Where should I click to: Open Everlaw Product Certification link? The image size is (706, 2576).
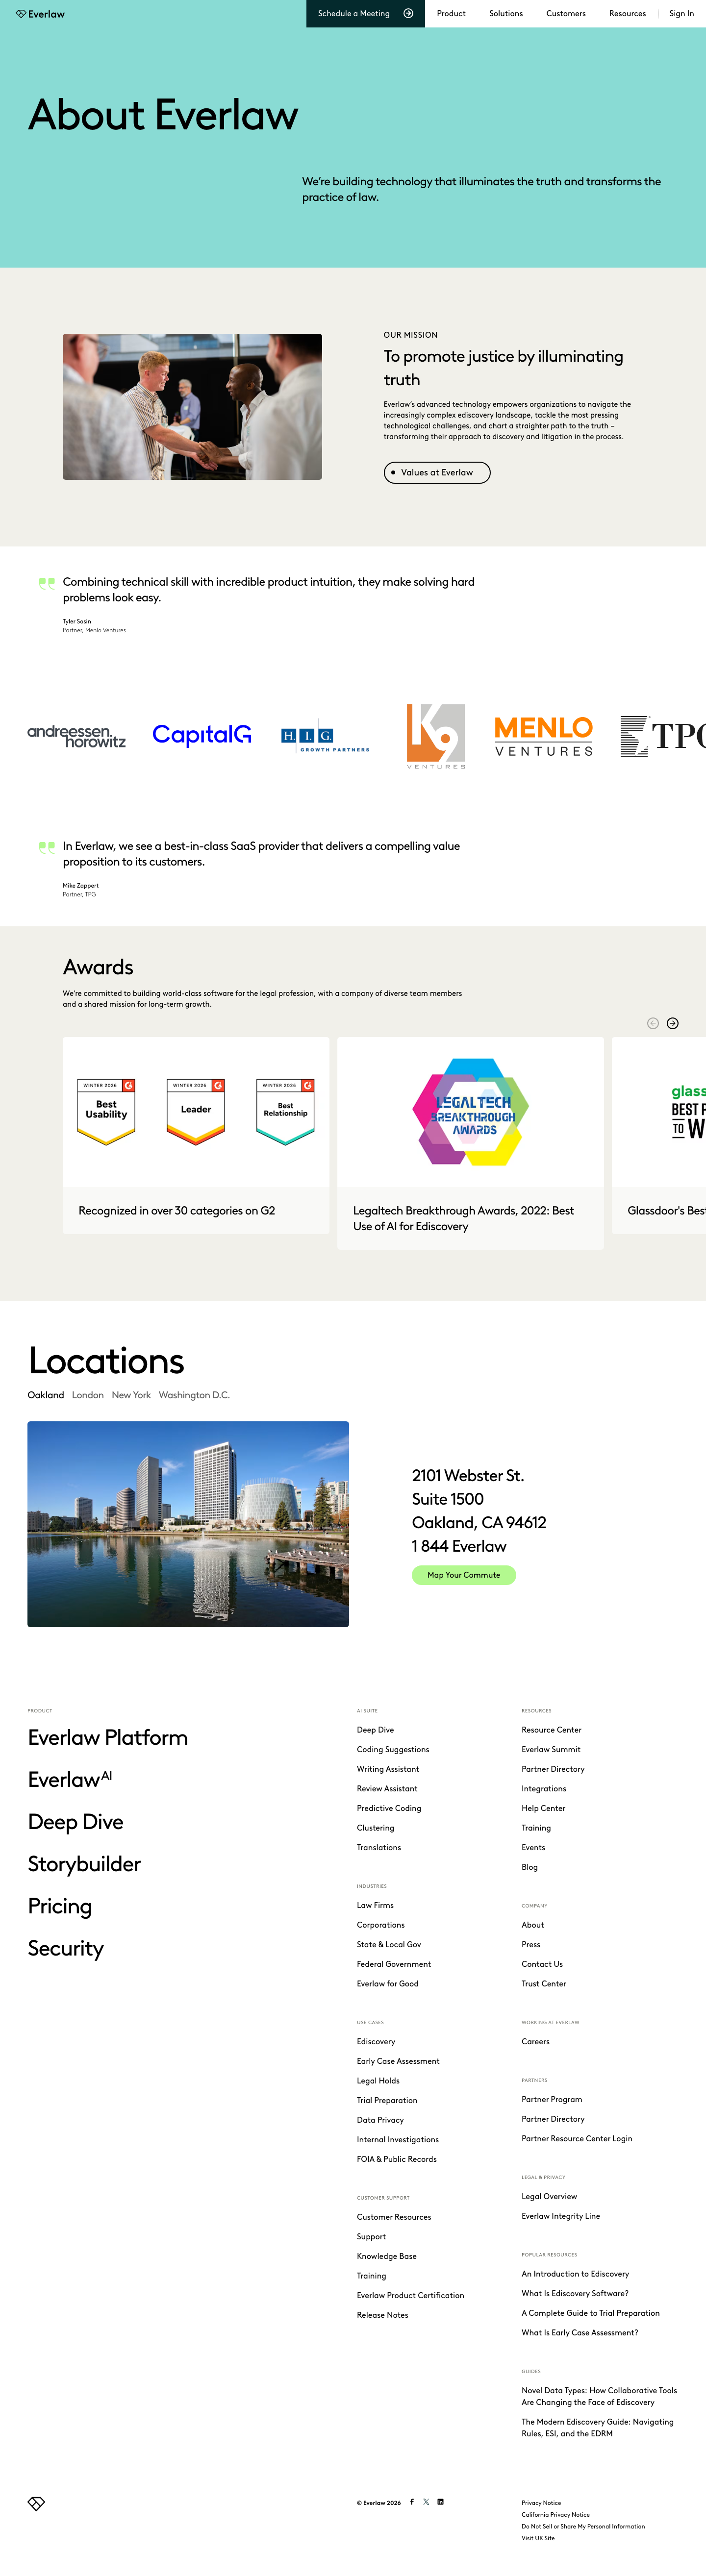click(410, 2295)
